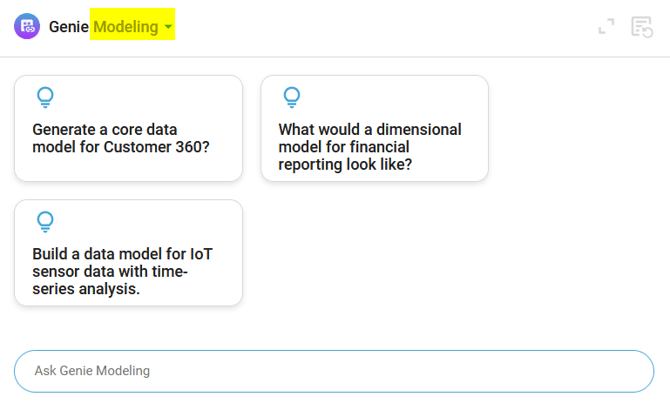670x410 pixels.
Task: Expand the Genie panel to fullscreen
Action: (x=606, y=27)
